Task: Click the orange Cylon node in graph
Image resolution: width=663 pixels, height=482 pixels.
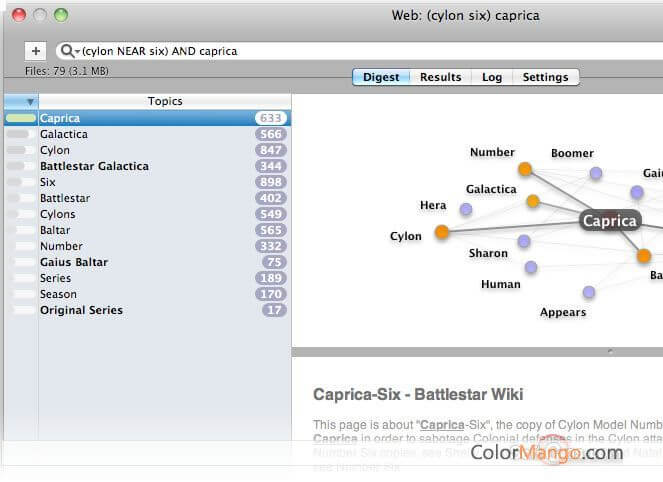Action: coord(441,232)
